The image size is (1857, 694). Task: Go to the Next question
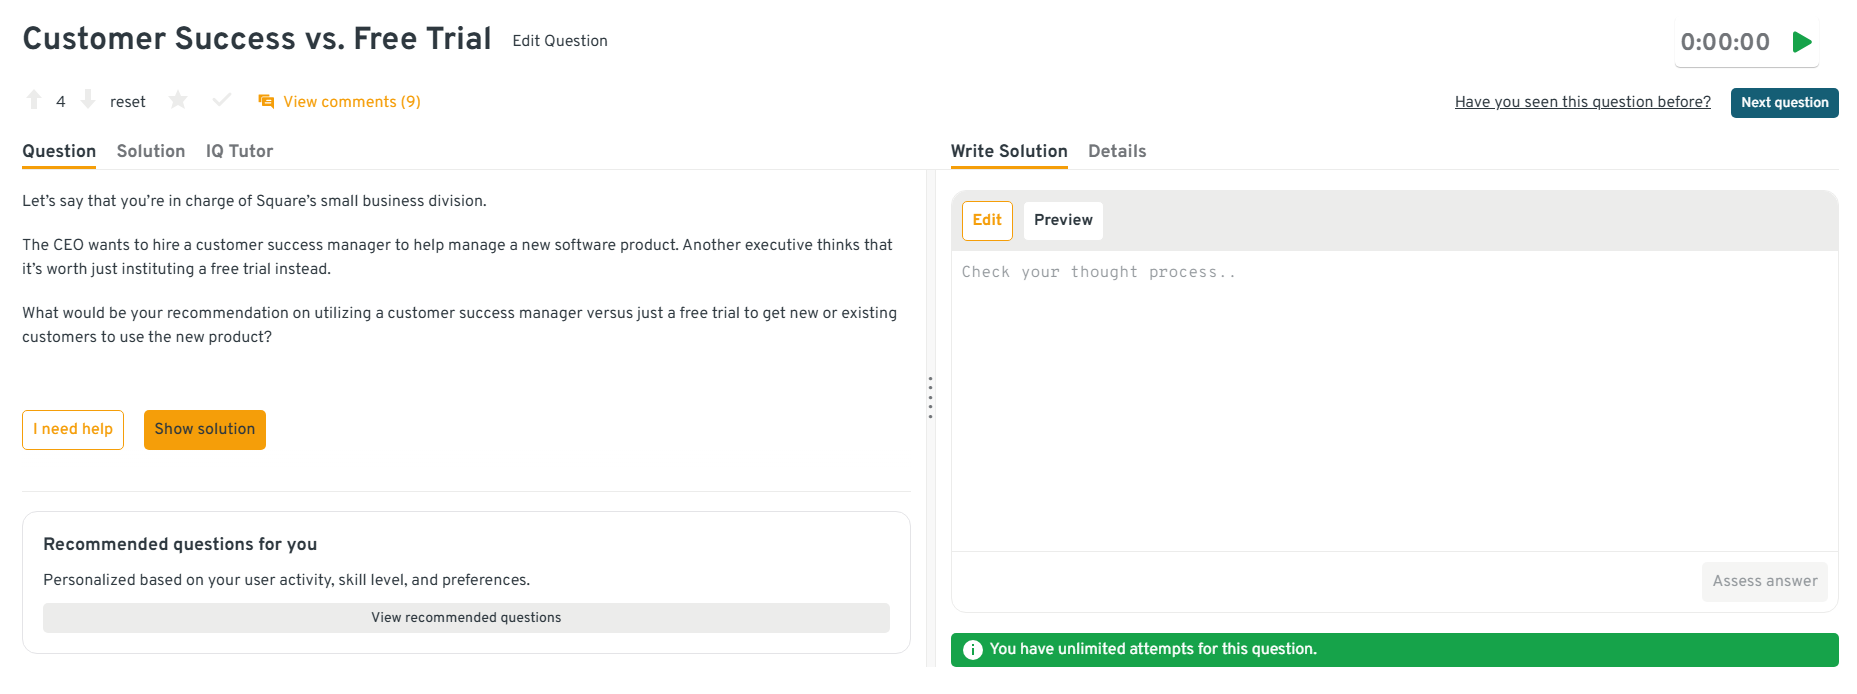1784,103
